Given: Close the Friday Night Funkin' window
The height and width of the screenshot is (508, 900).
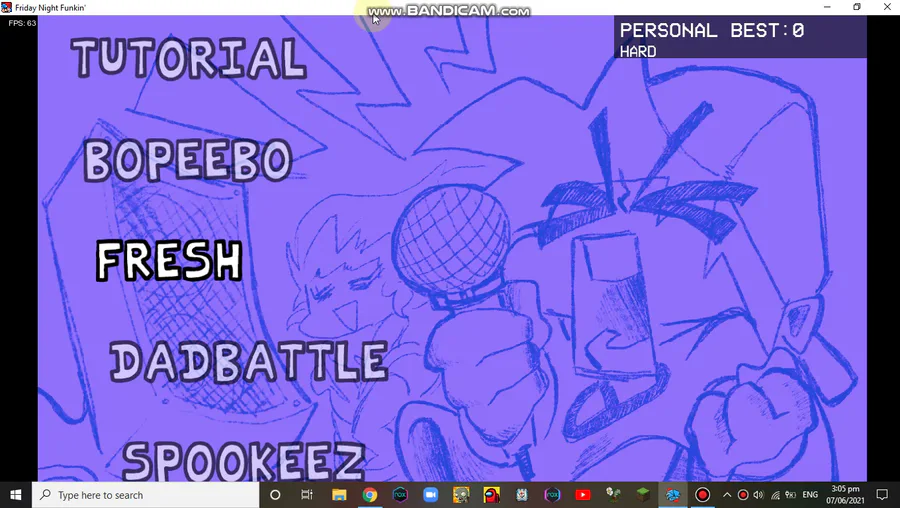Looking at the screenshot, I should click(886, 7).
